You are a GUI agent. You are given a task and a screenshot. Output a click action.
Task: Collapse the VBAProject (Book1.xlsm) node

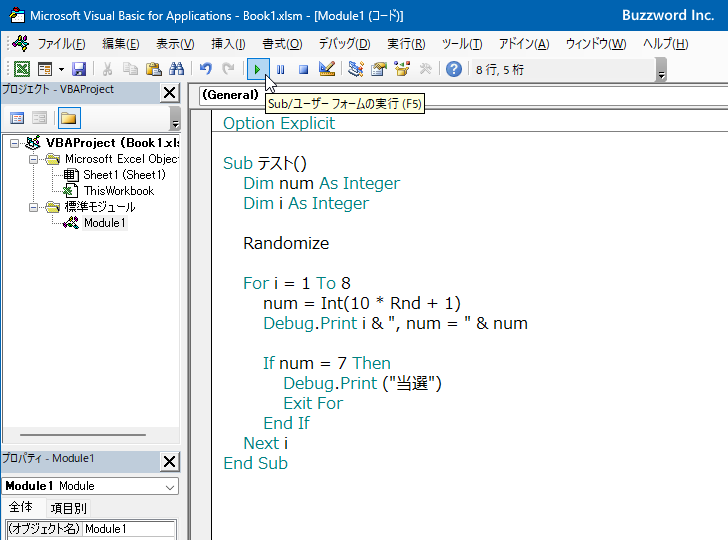click(x=14, y=143)
